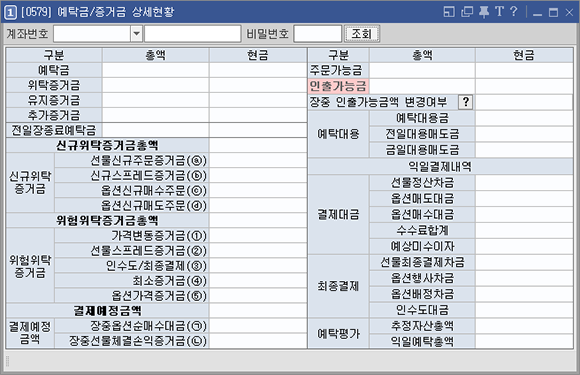Click the 비밀번호 input field
Viewport: 580px width, 375px height.
click(x=317, y=34)
